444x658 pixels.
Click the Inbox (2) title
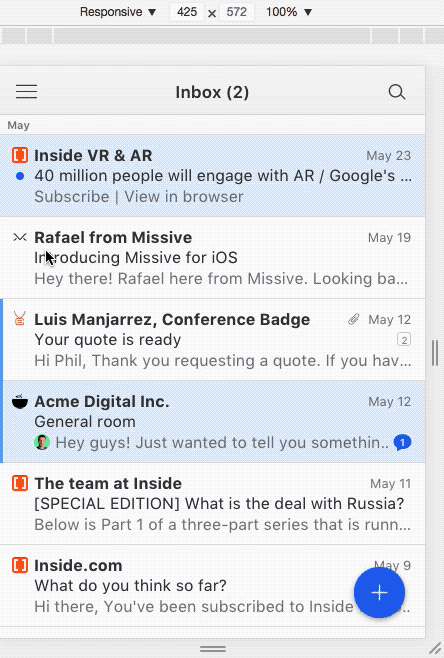click(212, 92)
